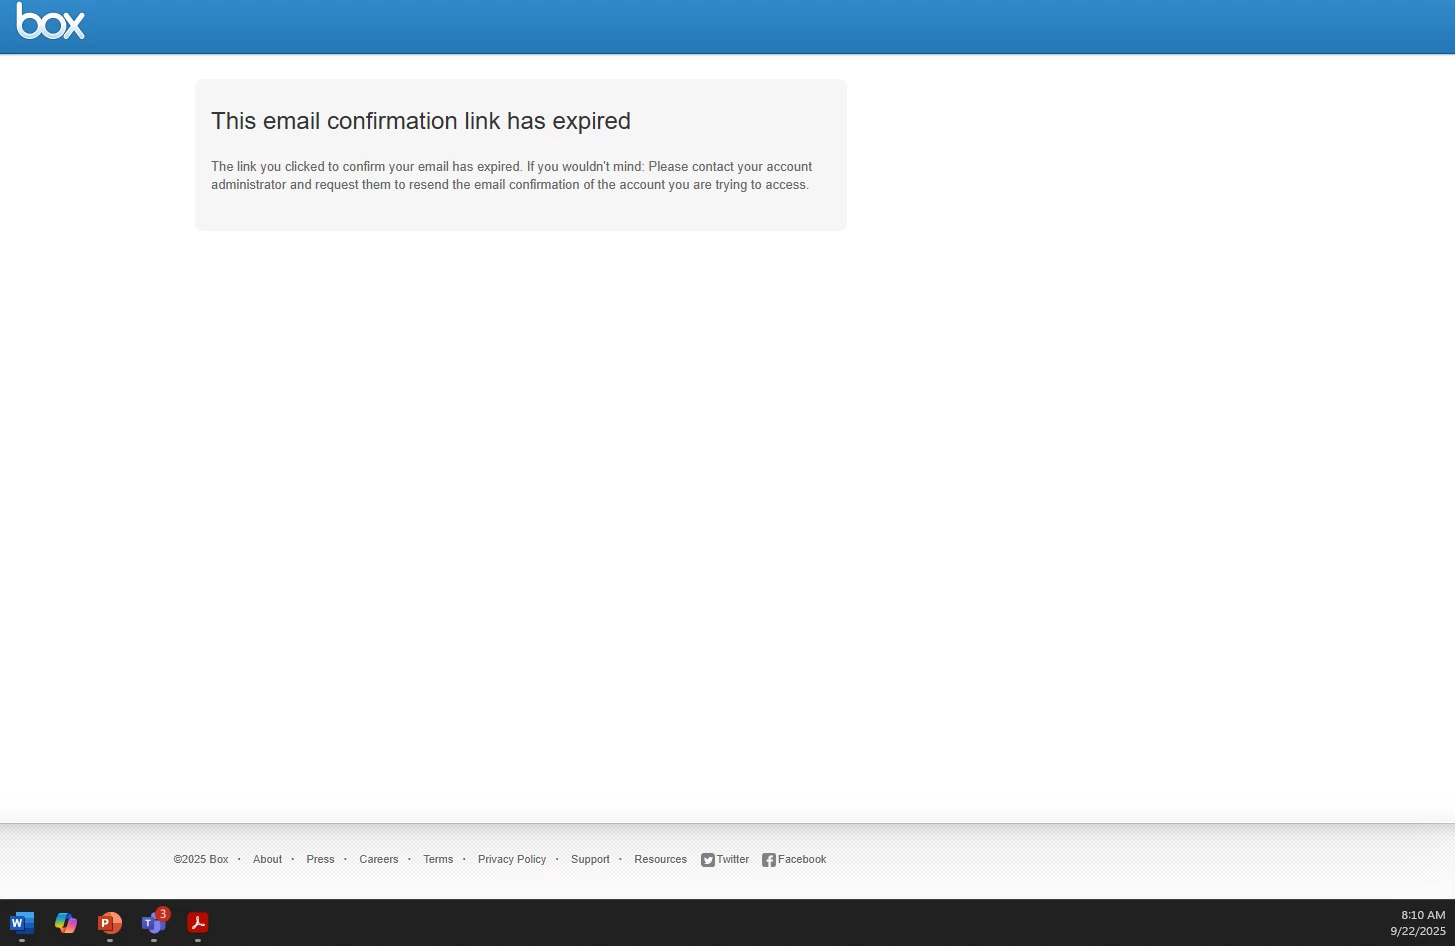Click the taskbar clock showing 8:10 AM
The image size is (1455, 946).
(x=1423, y=915)
